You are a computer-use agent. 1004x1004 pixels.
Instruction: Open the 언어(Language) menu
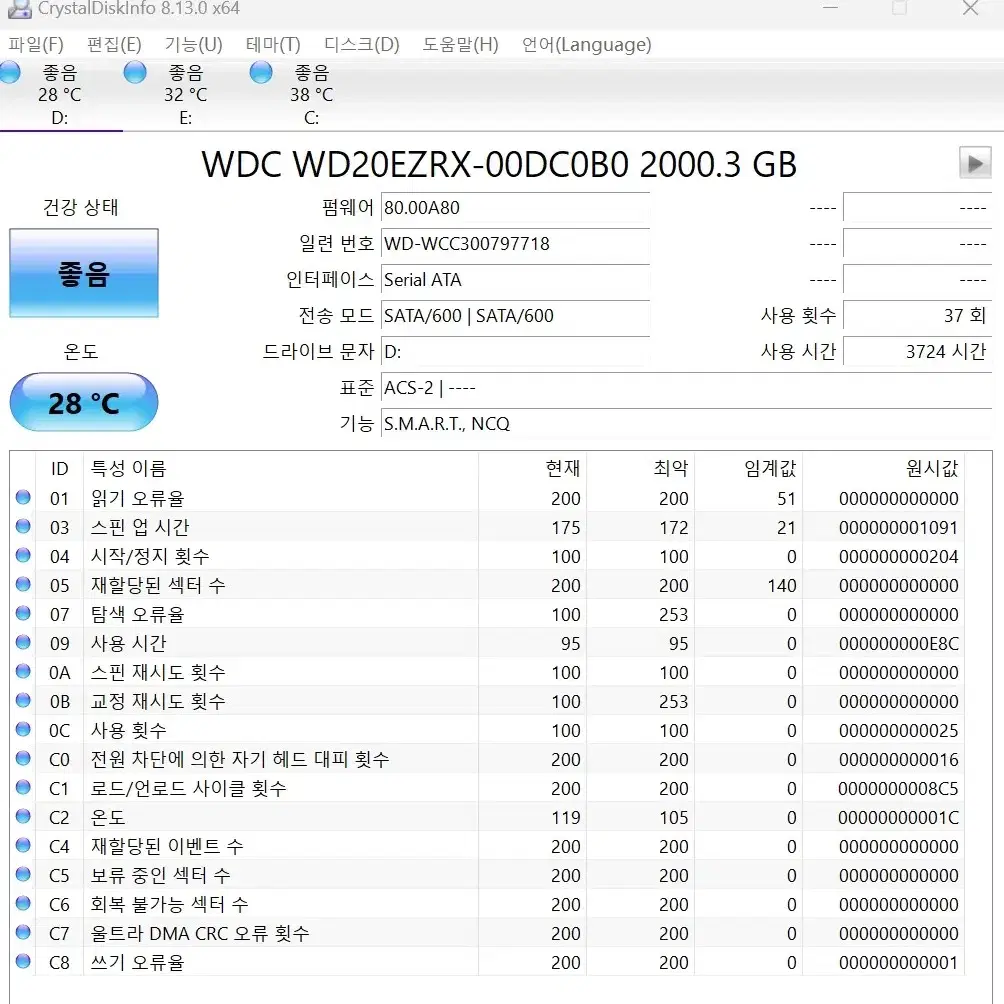coord(587,44)
